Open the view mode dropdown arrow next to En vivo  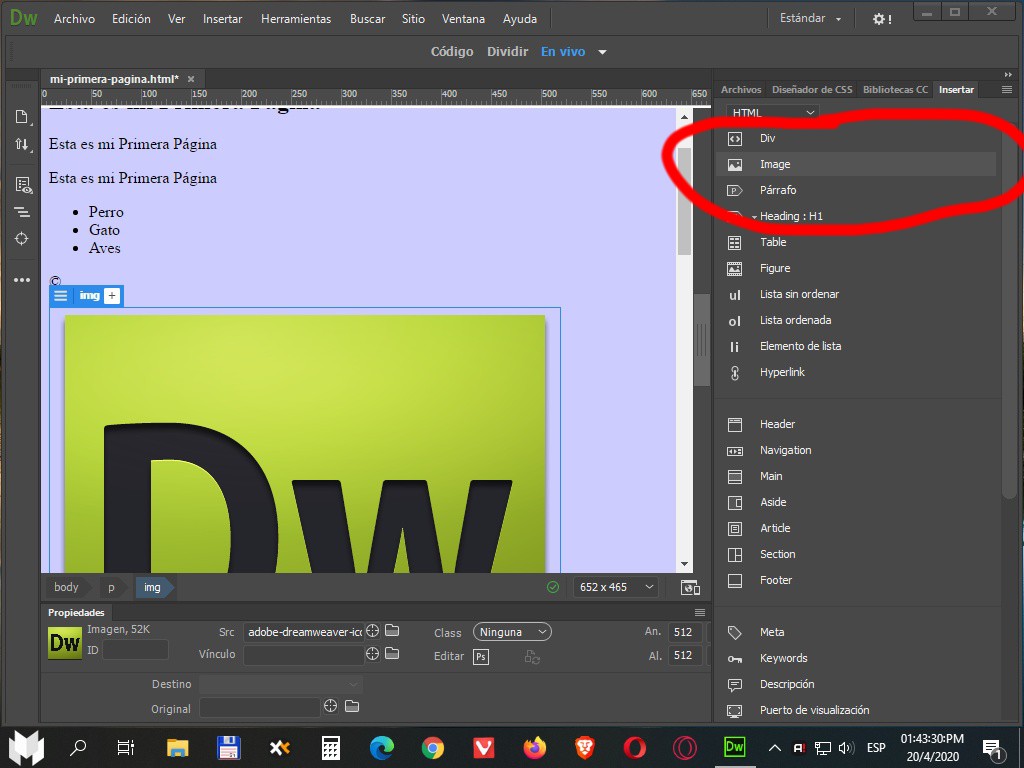[x=602, y=52]
